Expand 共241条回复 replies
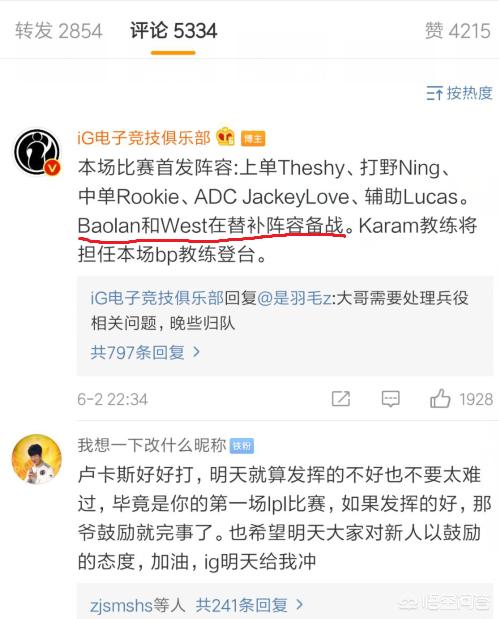The image size is (499, 619). 249,605
